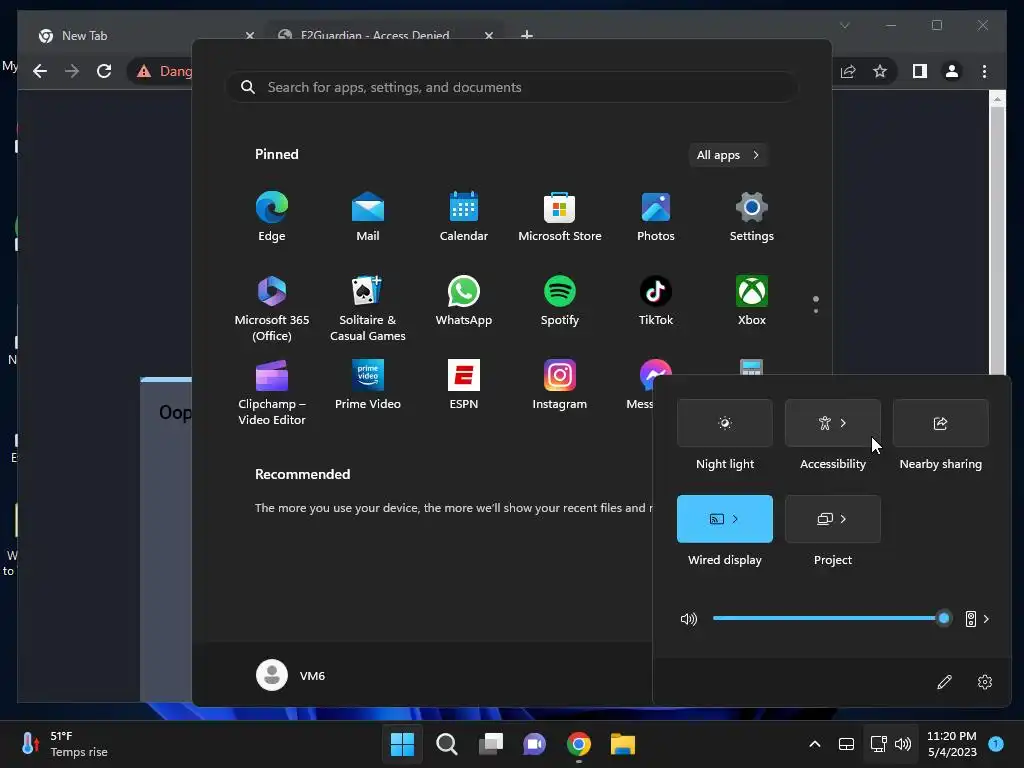Open Clipchamp Video Editor
1024x768 pixels.
(272, 392)
